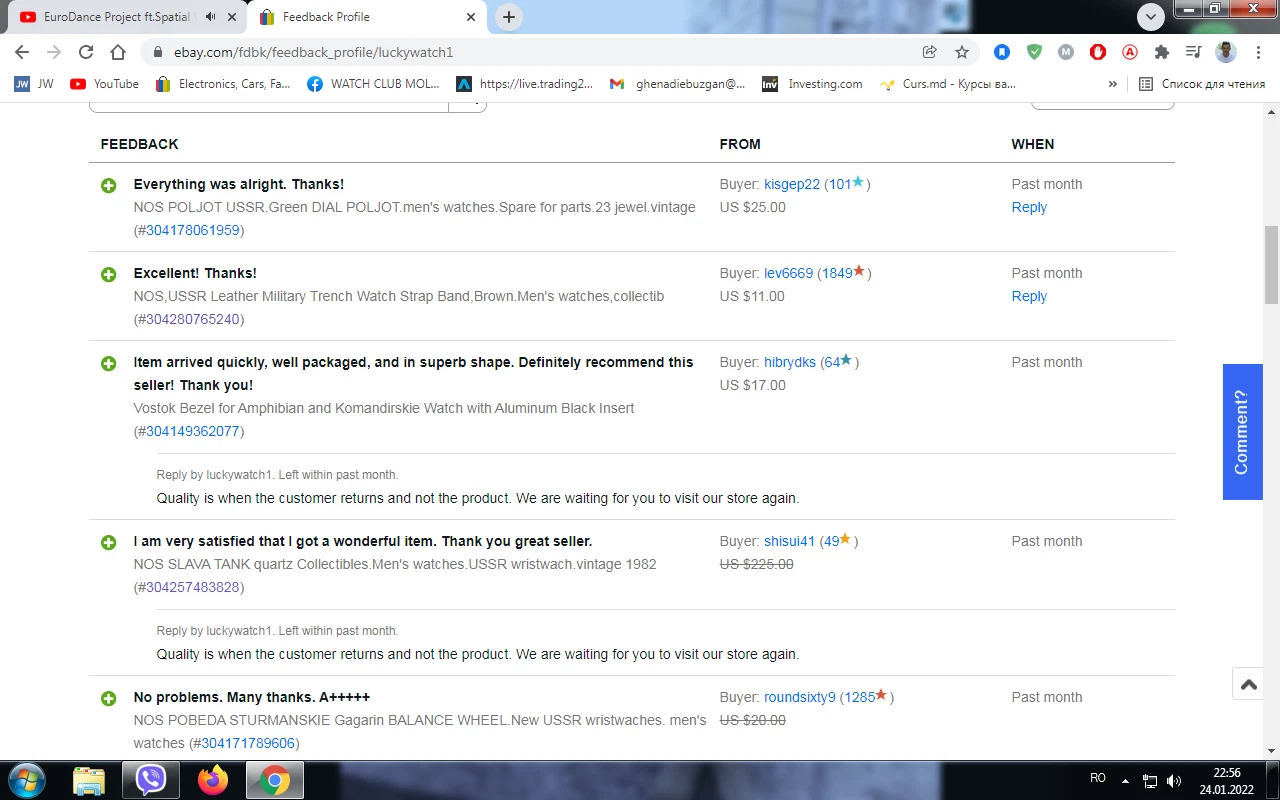Mute the EuroDance Project tab audio
Viewport: 1280px width, 800px height.
tap(210, 17)
